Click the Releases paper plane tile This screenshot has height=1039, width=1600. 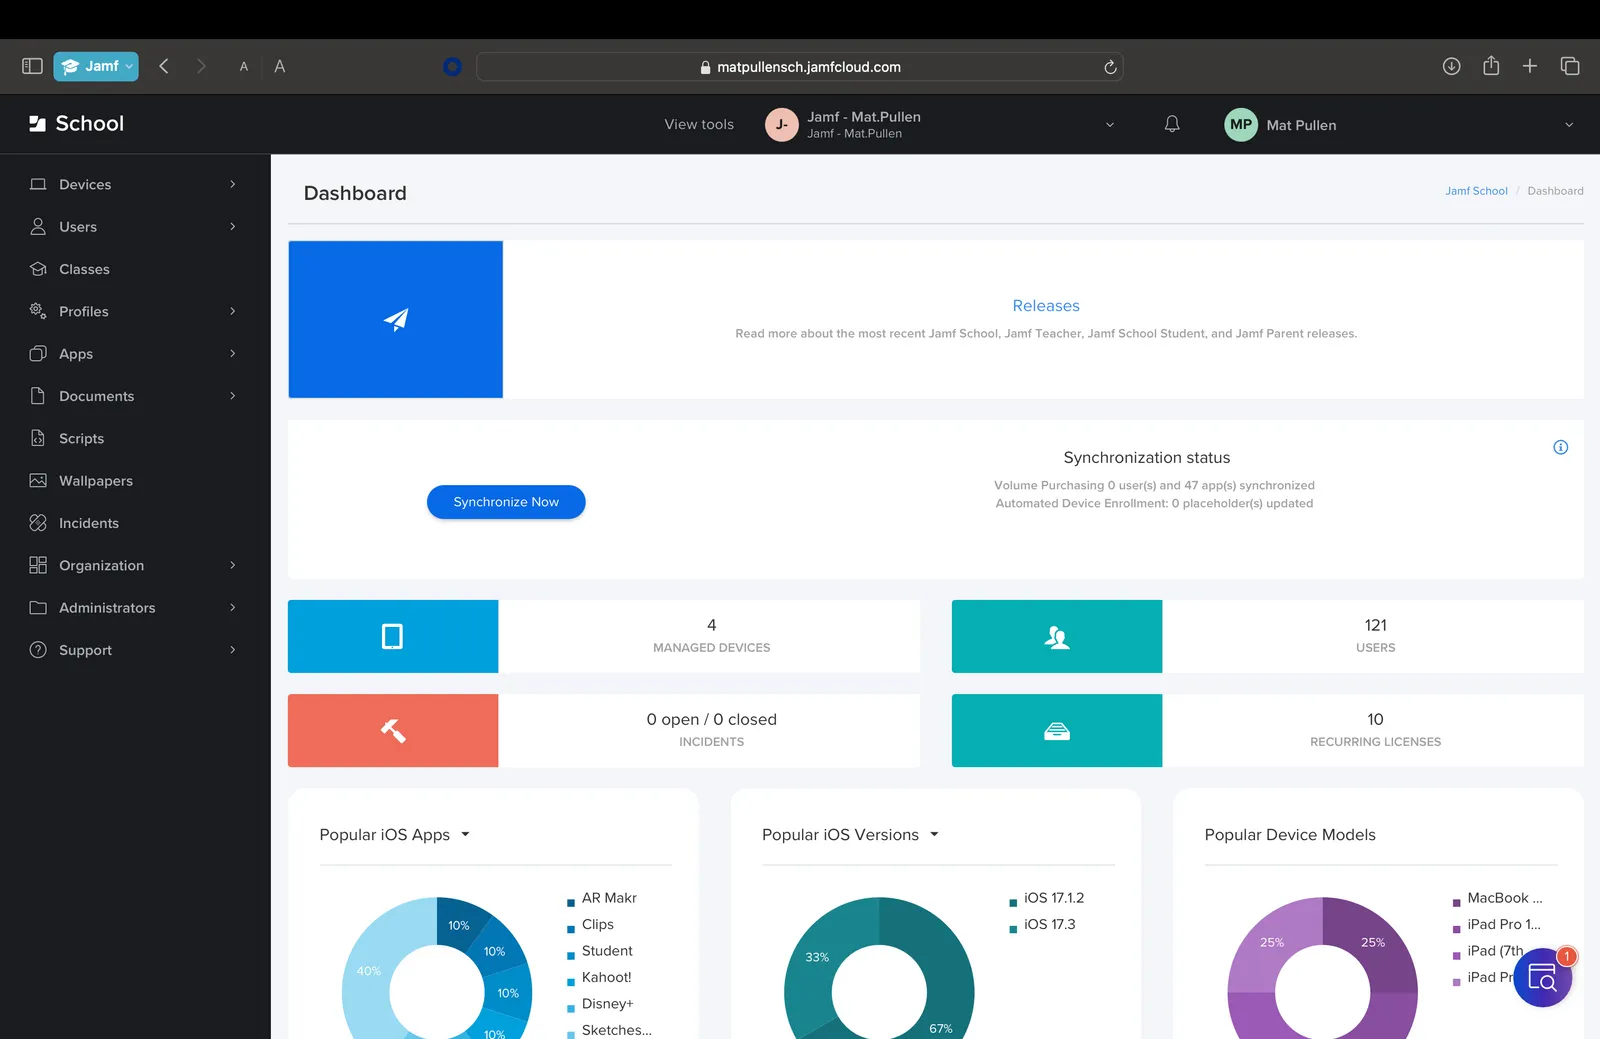click(x=396, y=319)
